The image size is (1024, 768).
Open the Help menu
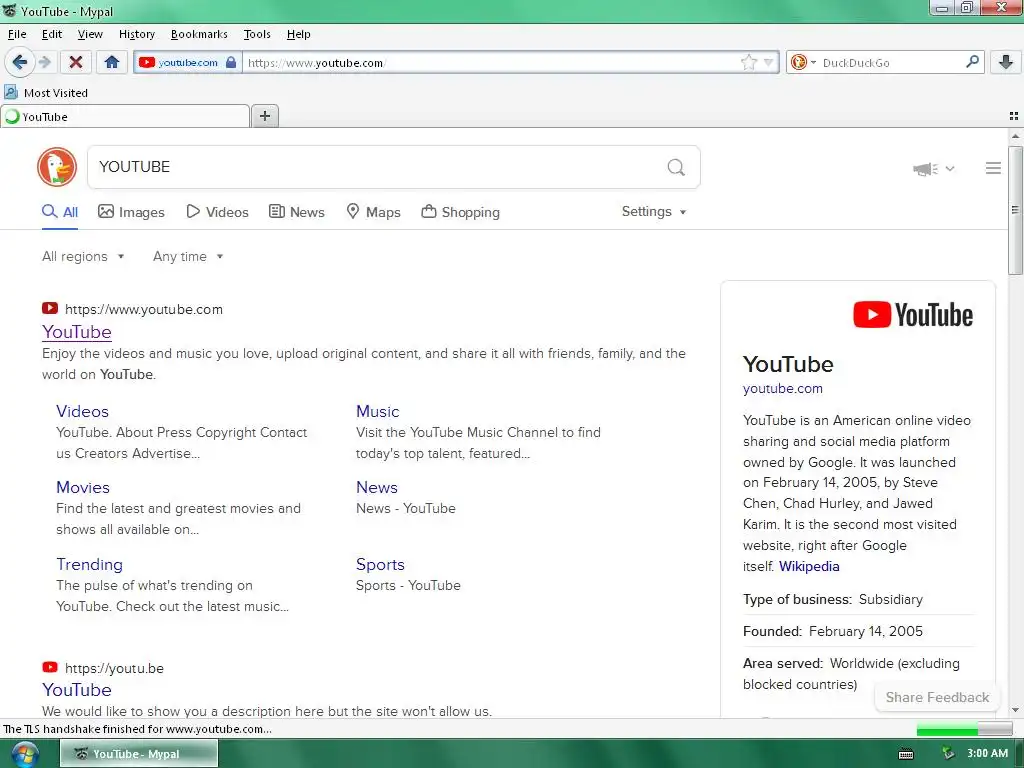298,34
